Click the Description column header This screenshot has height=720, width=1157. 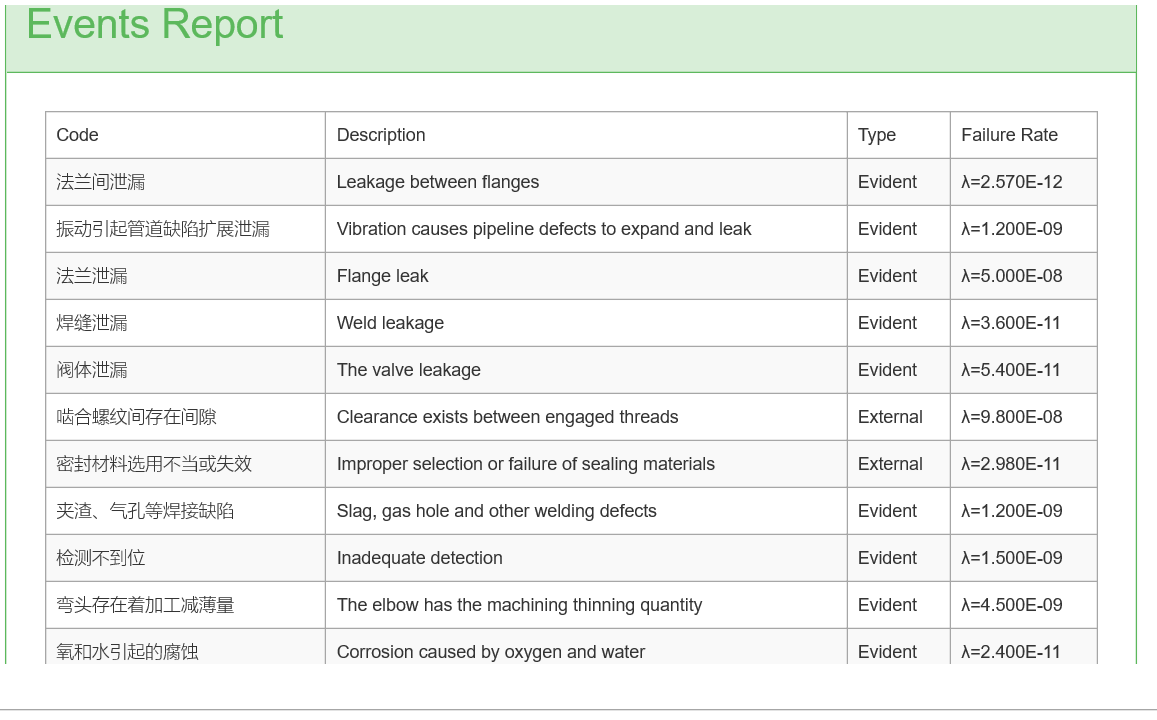tap(381, 135)
